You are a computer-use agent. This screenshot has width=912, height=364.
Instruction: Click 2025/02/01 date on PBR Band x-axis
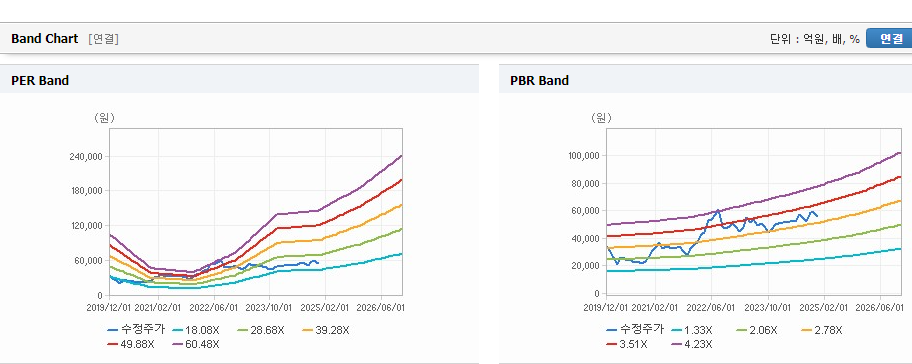coord(825,308)
